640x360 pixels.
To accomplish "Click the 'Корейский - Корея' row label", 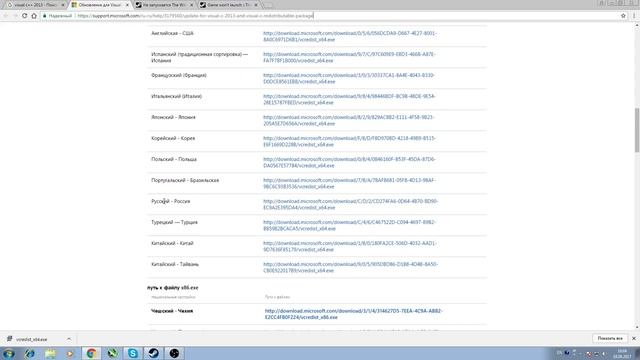I will 173,138.
